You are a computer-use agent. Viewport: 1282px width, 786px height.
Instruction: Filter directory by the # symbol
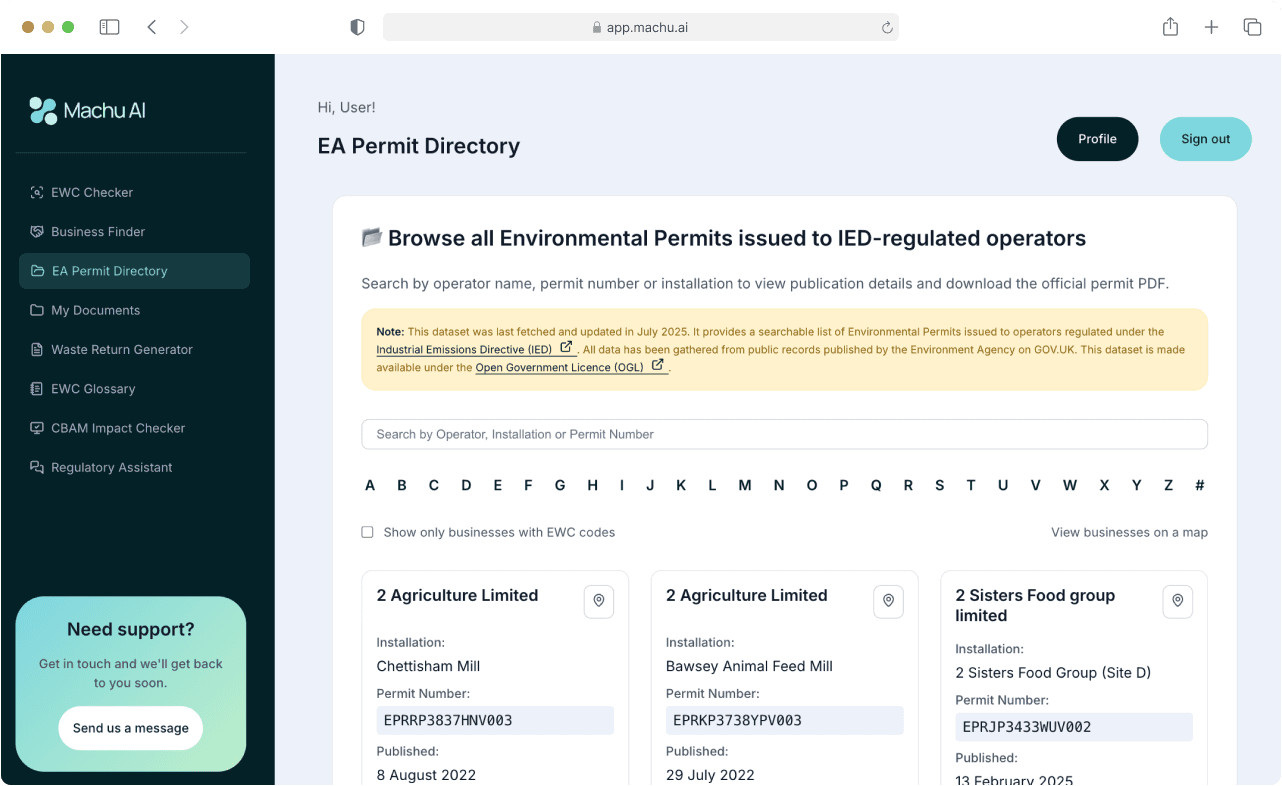pyautogui.click(x=1200, y=485)
